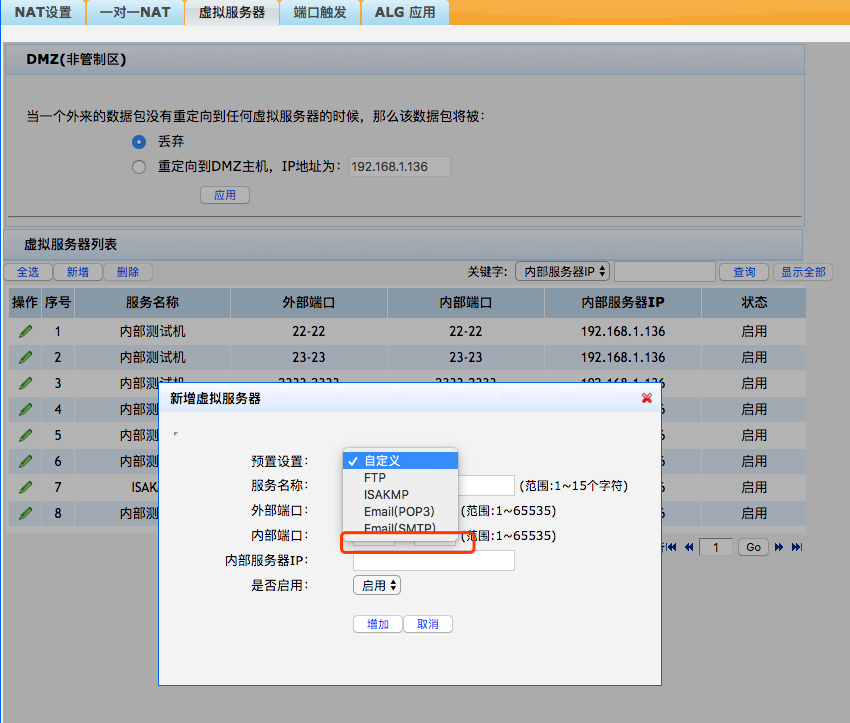Switch to 端口触发 tab
This screenshot has height=723, width=850.
pos(320,12)
